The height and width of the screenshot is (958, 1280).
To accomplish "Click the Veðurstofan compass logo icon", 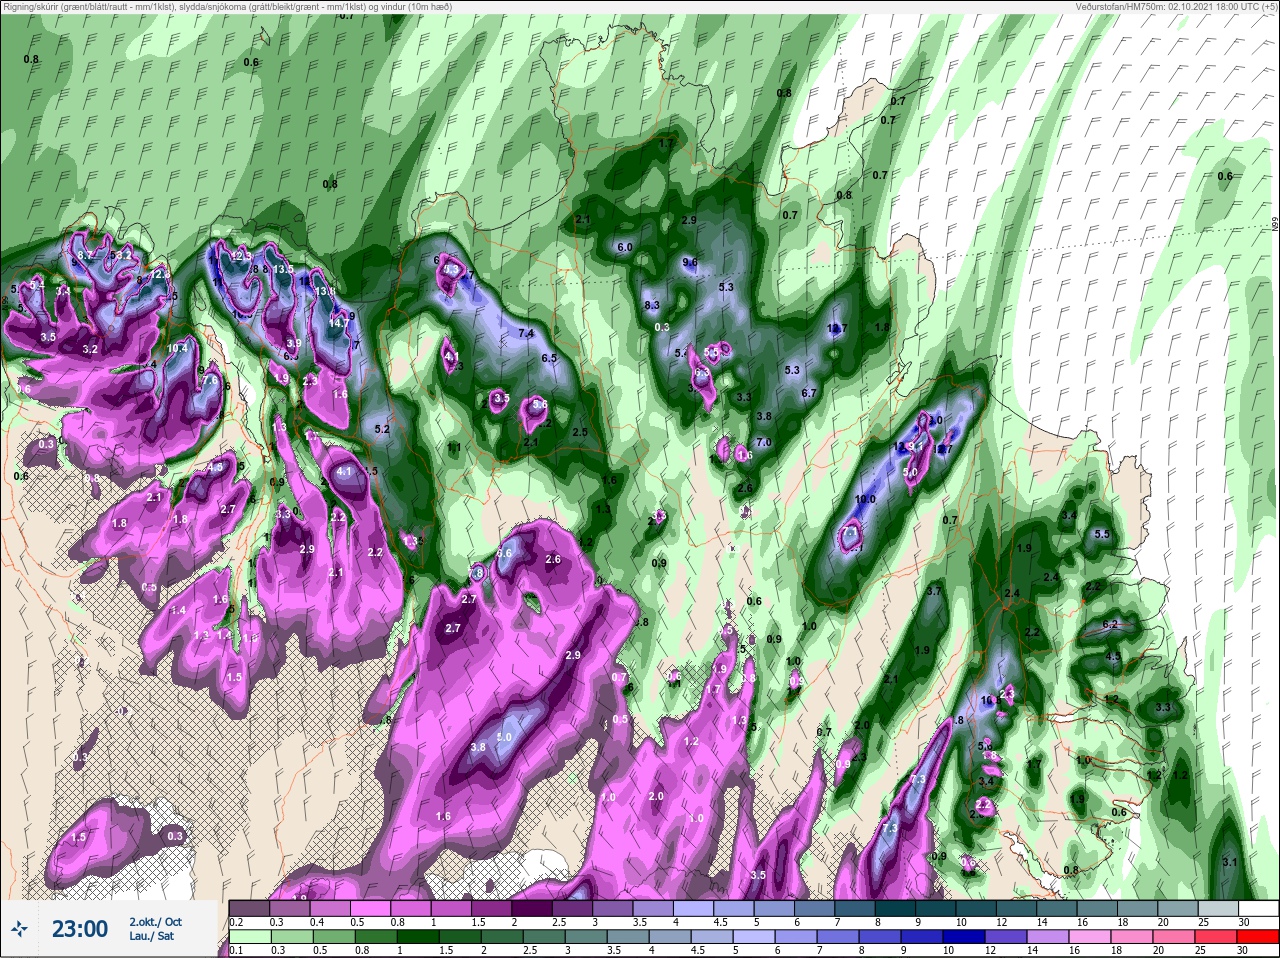I will click(x=19, y=929).
